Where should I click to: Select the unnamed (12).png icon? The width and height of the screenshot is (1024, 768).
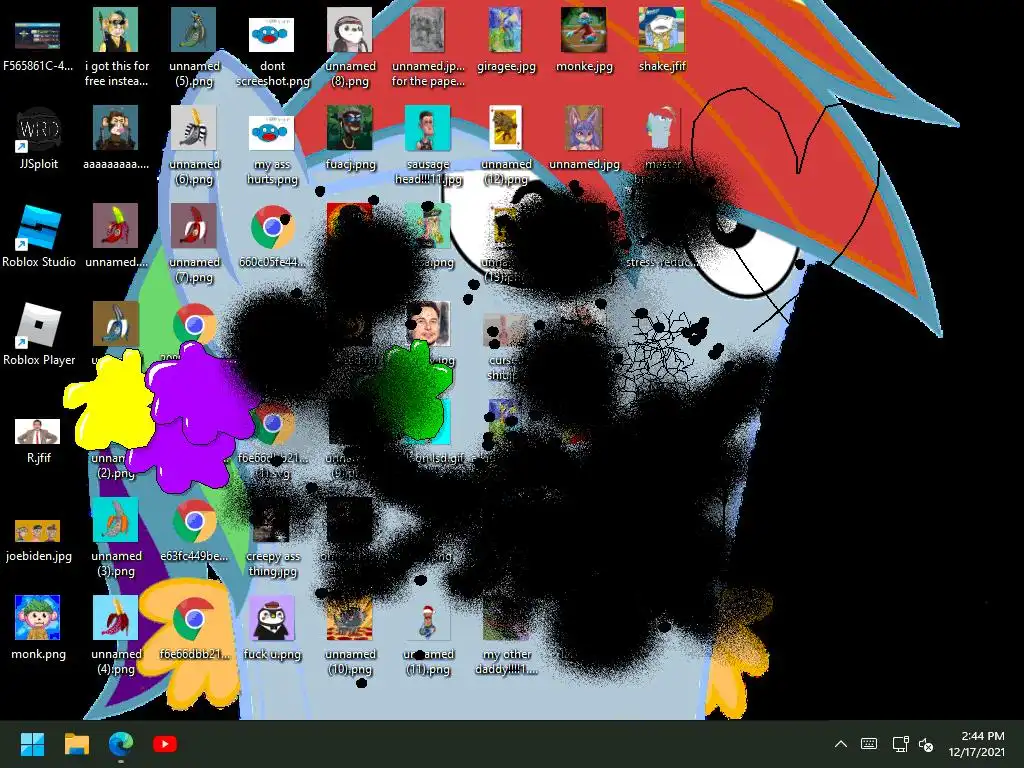pyautogui.click(x=506, y=145)
